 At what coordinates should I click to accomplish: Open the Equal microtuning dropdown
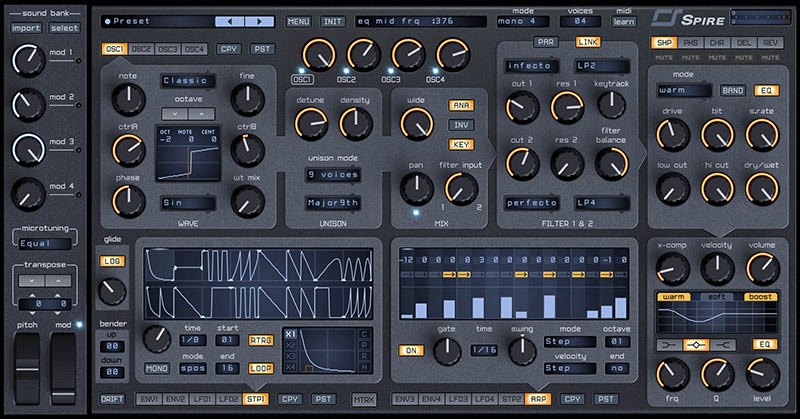coord(45,244)
